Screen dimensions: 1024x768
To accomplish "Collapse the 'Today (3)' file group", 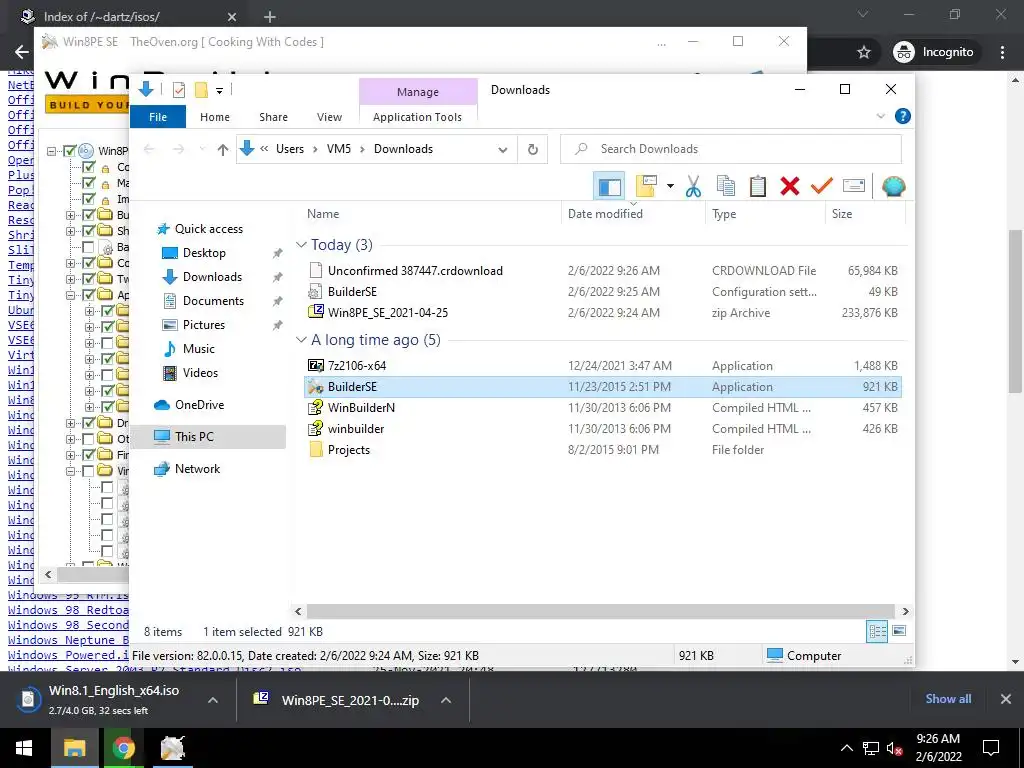I will click(301, 245).
